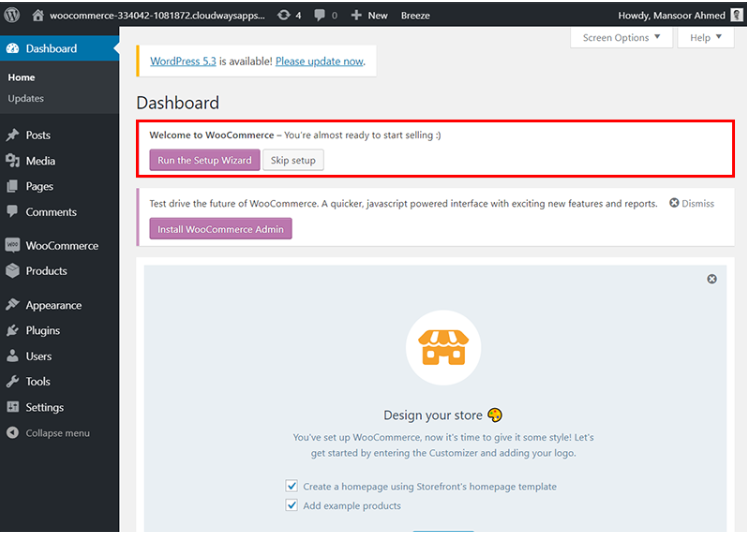Click the Skip setup button
Screen dimensions: 747x536
(x=293, y=160)
